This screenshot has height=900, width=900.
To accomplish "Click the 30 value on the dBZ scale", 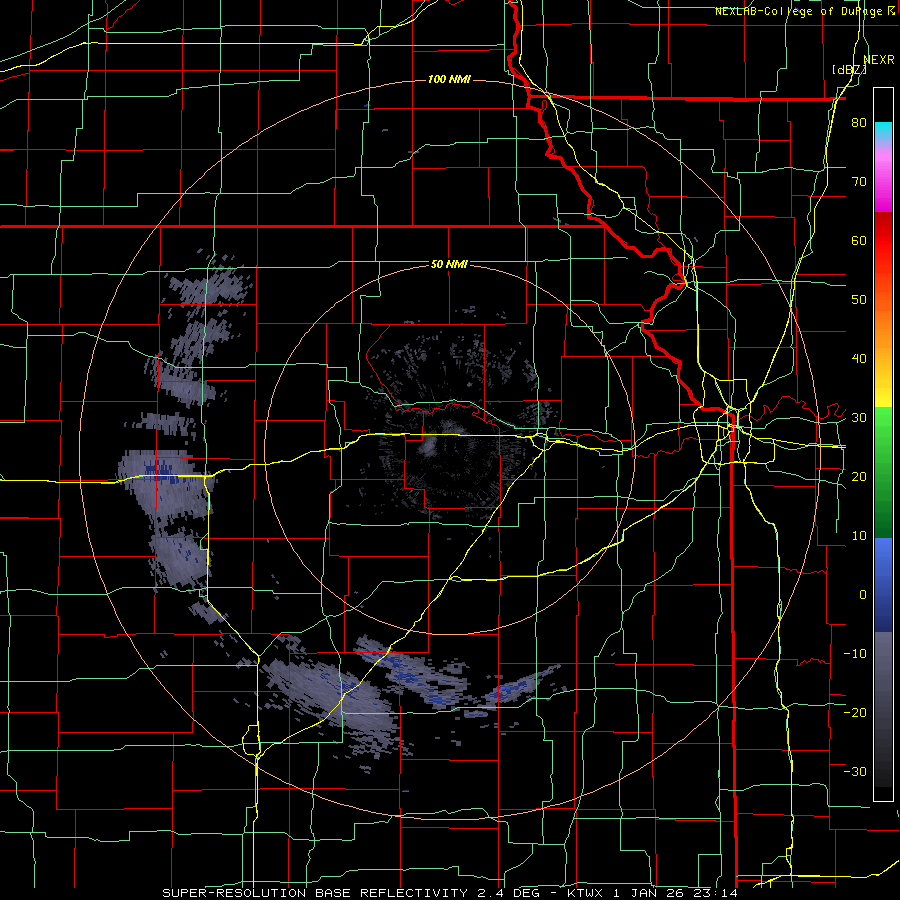I will [x=859, y=417].
